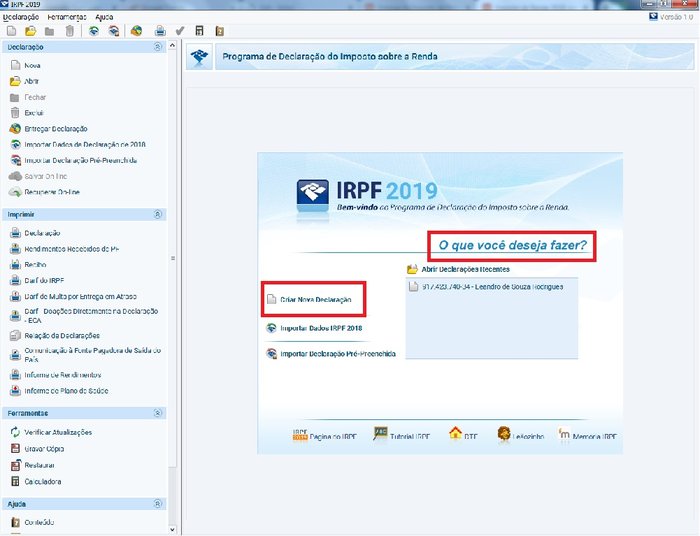Click Gravar Cópia tool
This screenshot has width=700, height=536.
point(37,449)
